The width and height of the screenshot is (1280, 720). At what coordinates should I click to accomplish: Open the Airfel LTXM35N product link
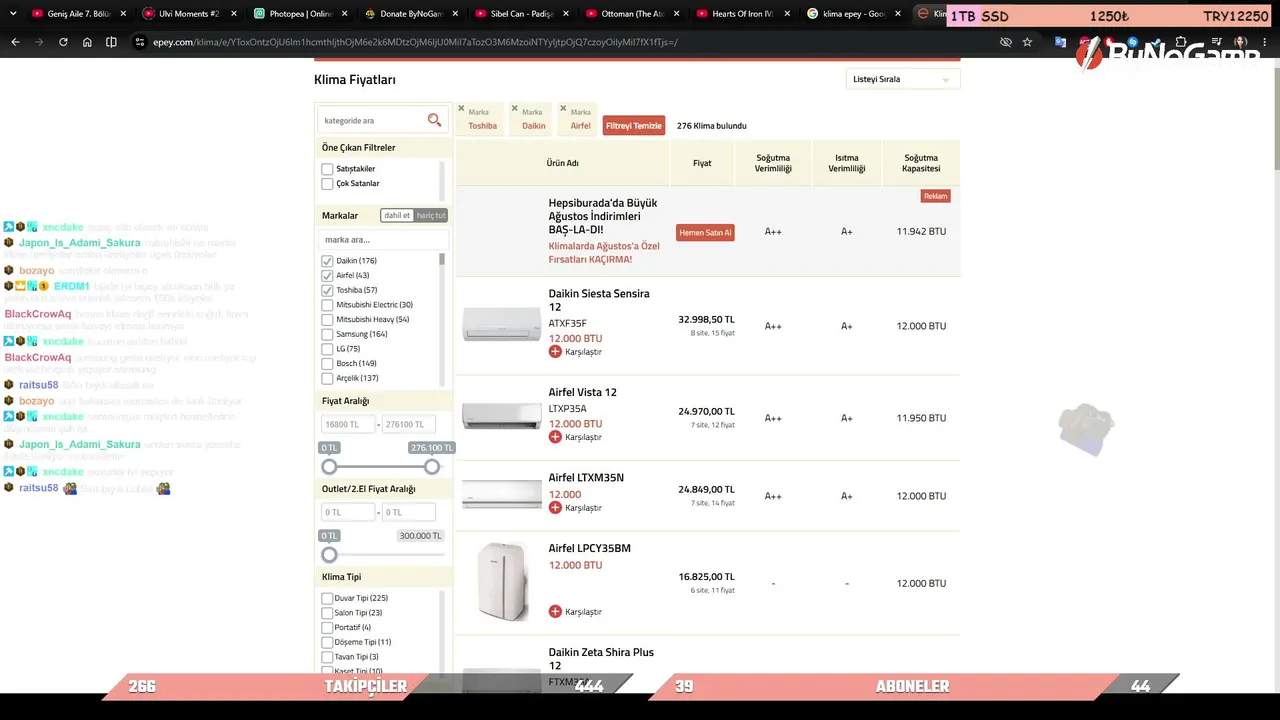586,478
